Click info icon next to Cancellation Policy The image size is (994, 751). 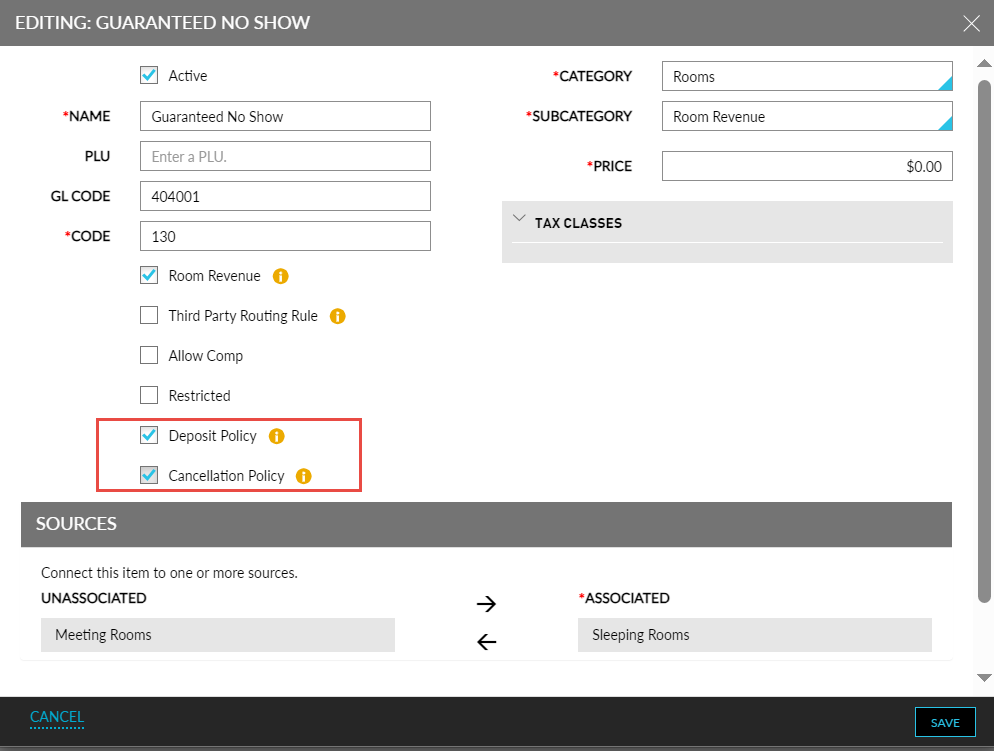(304, 476)
